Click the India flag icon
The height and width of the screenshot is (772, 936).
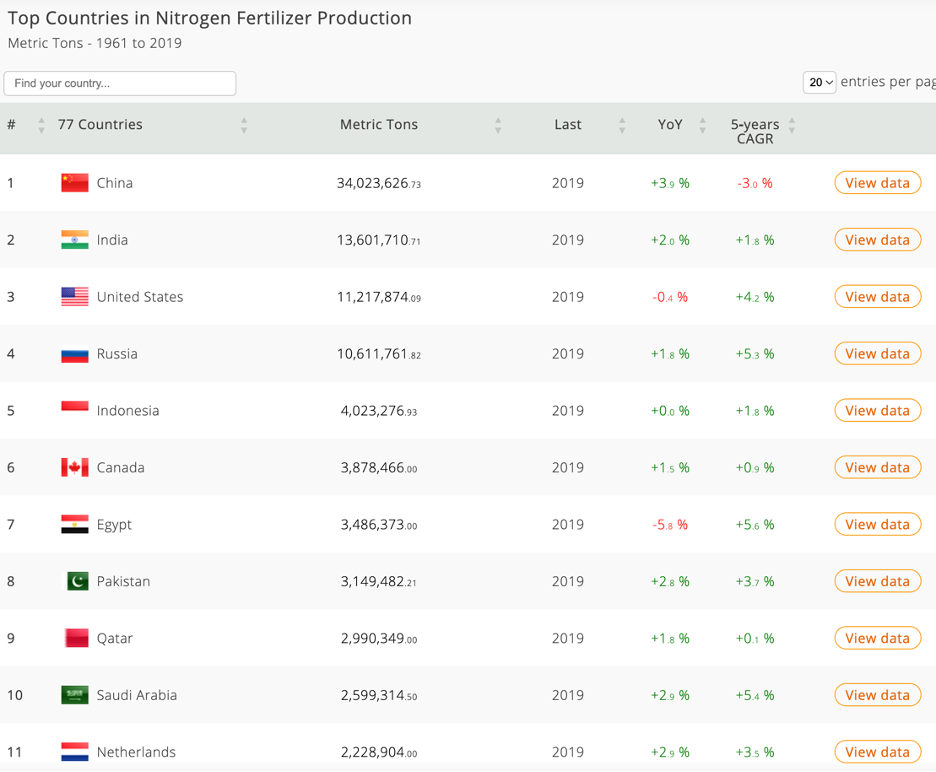click(75, 239)
